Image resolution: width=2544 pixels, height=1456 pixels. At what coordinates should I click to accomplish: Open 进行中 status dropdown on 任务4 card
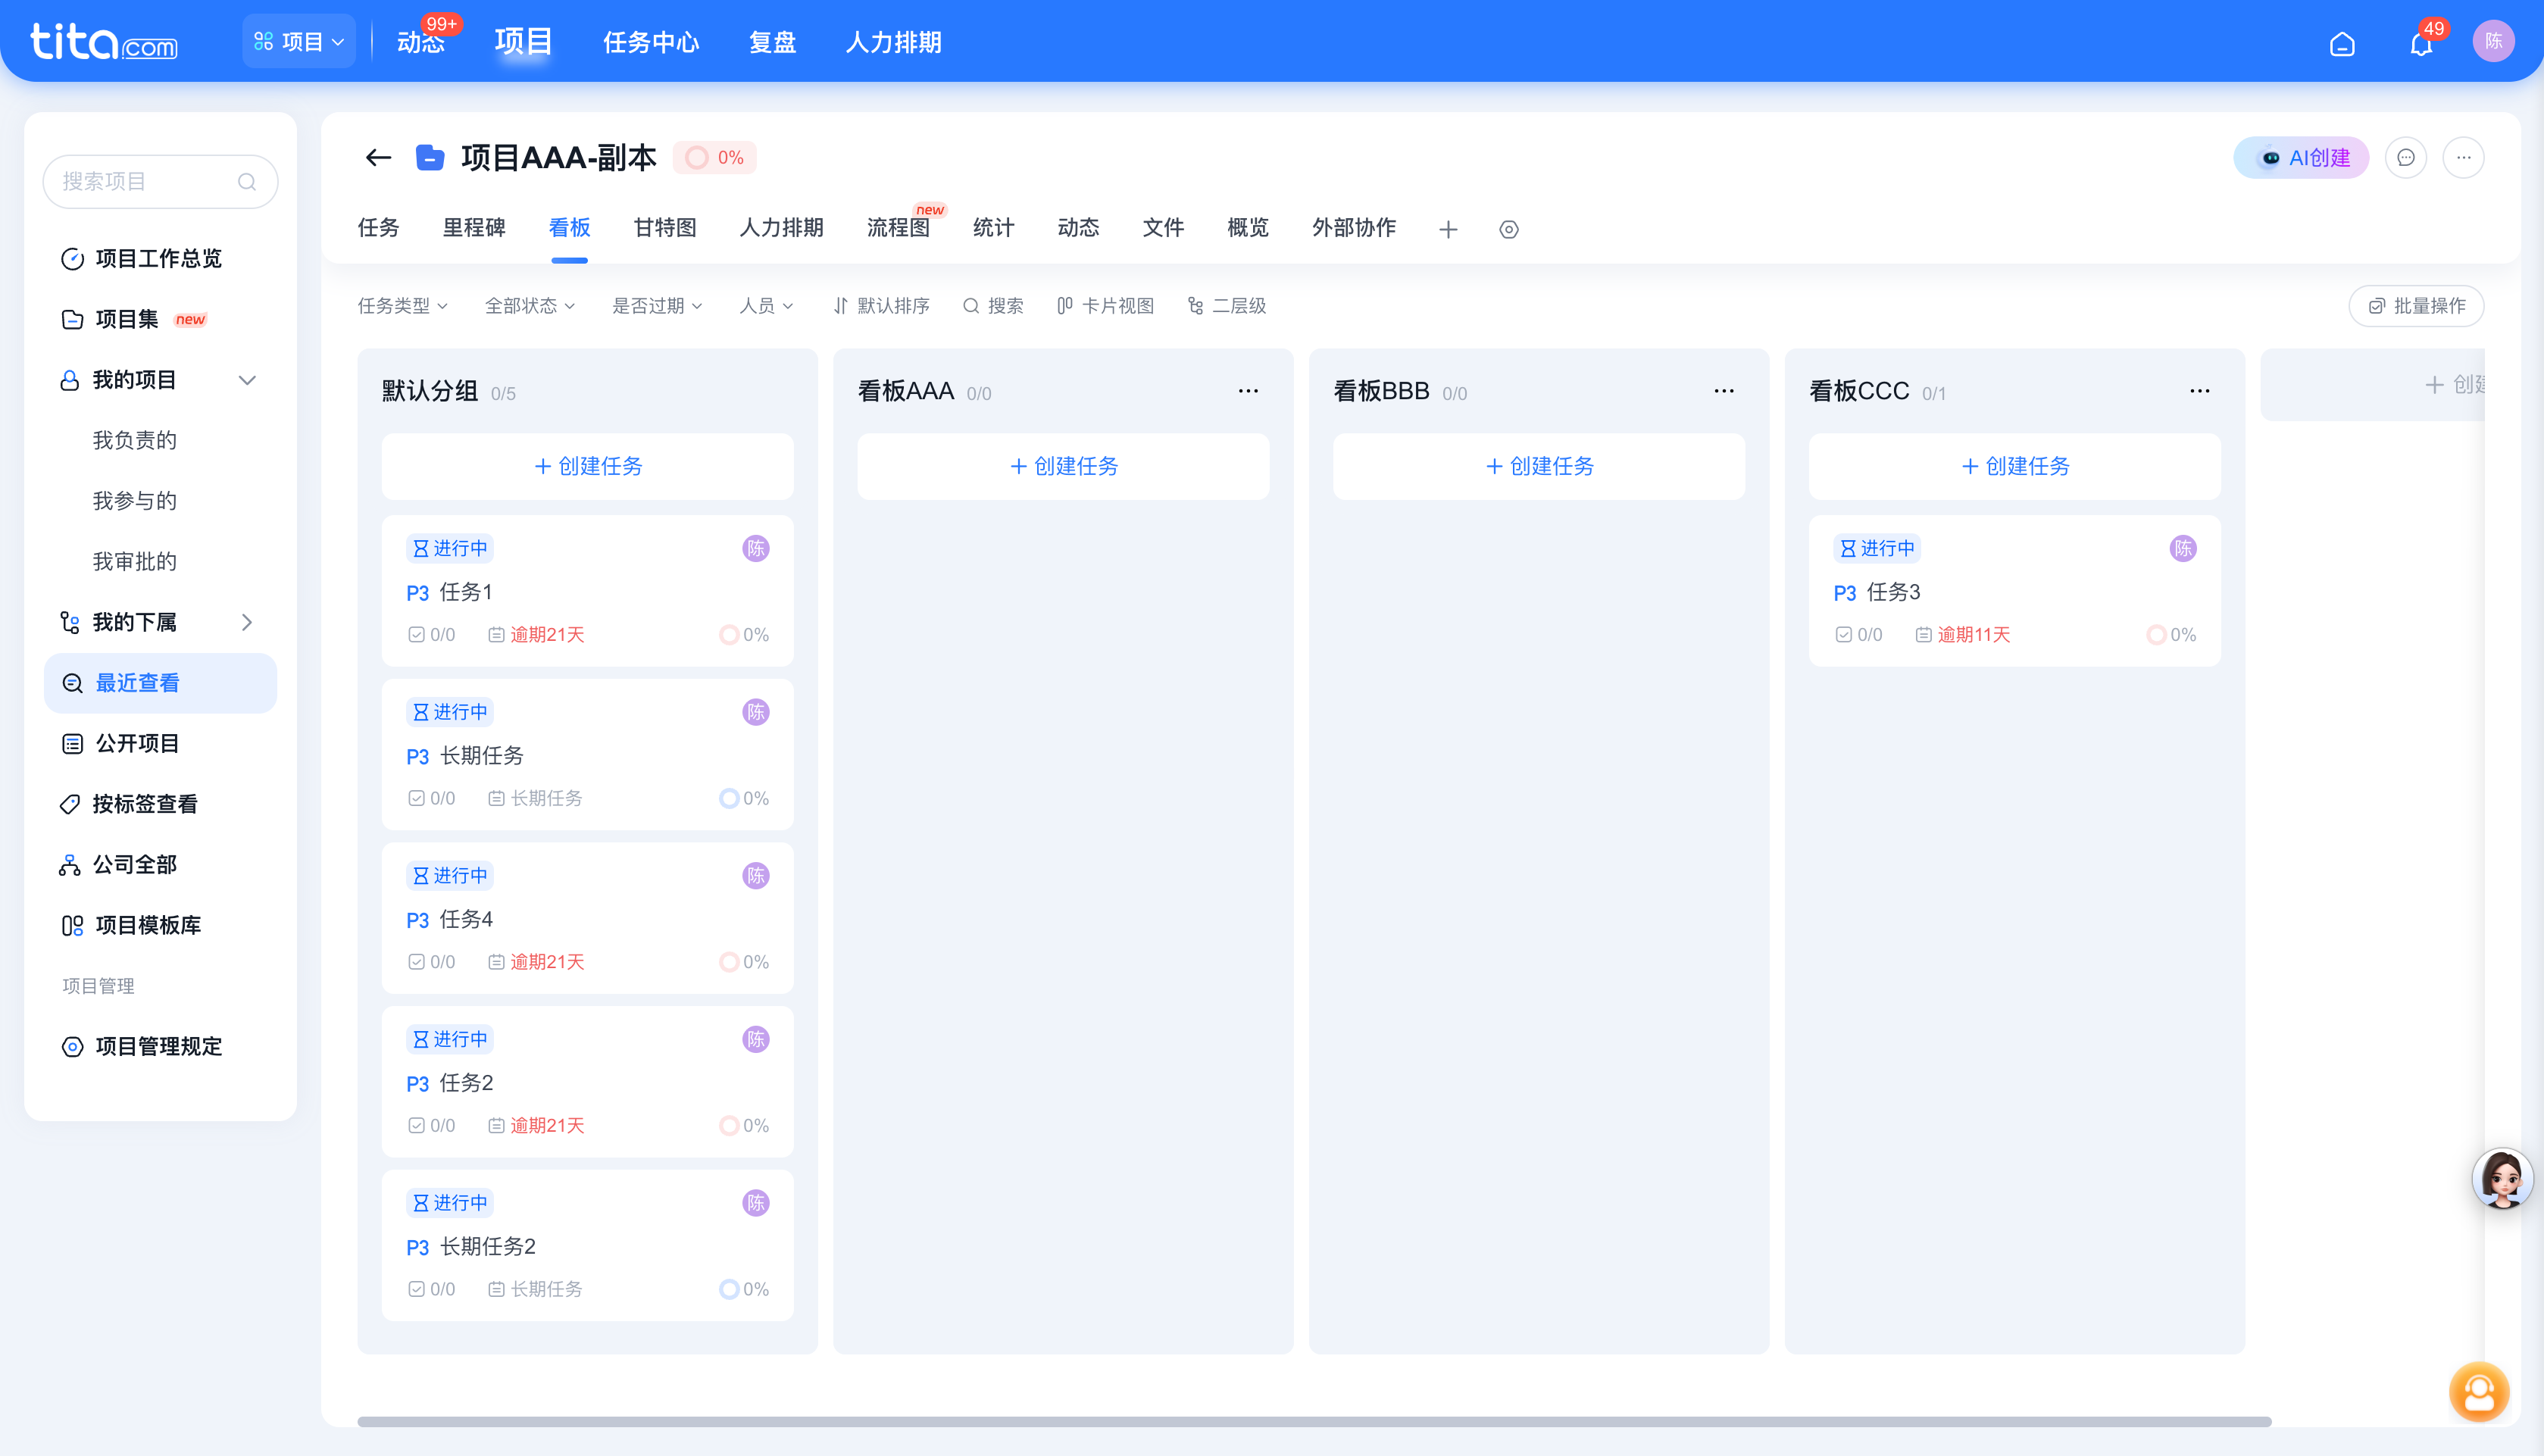coord(450,875)
